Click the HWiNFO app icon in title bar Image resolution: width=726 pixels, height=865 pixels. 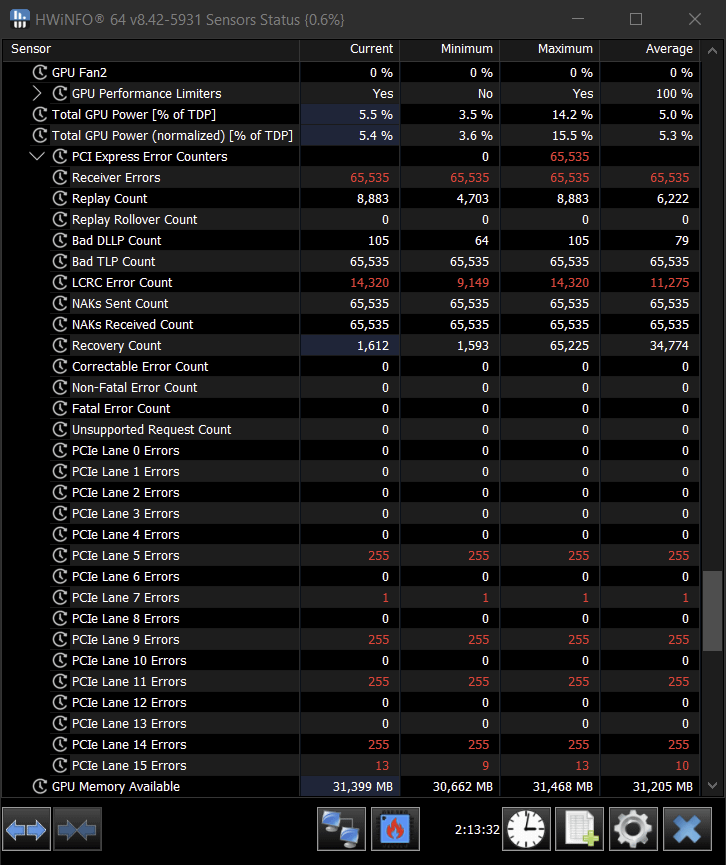[x=20, y=19]
